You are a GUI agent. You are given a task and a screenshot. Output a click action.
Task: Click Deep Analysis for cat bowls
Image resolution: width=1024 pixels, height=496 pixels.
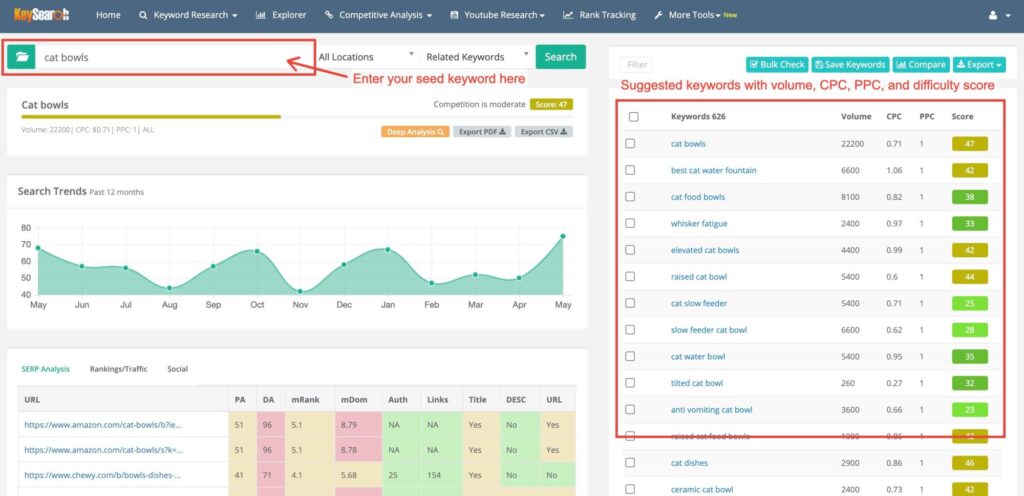tap(414, 131)
